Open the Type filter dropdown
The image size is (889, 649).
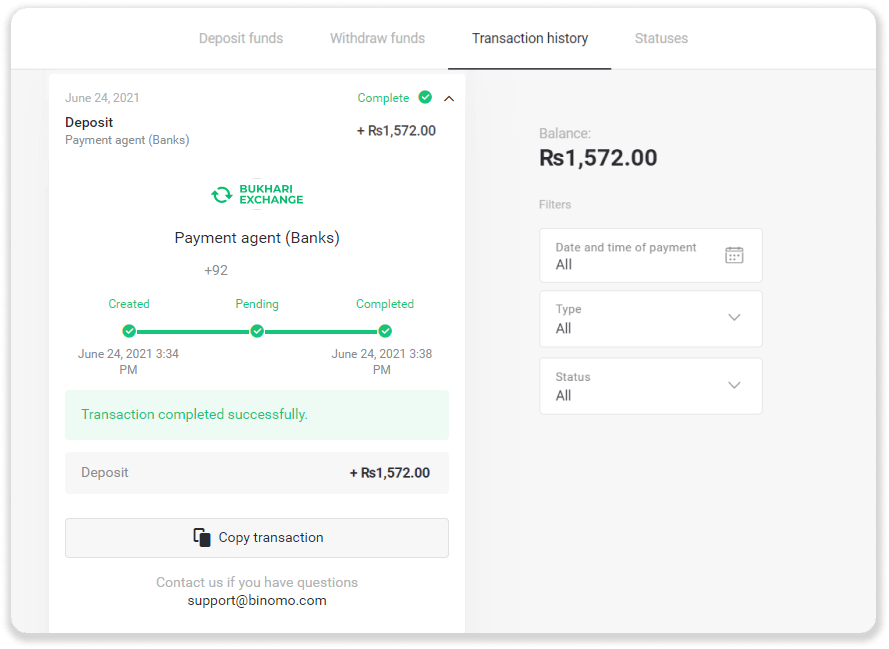coord(651,319)
